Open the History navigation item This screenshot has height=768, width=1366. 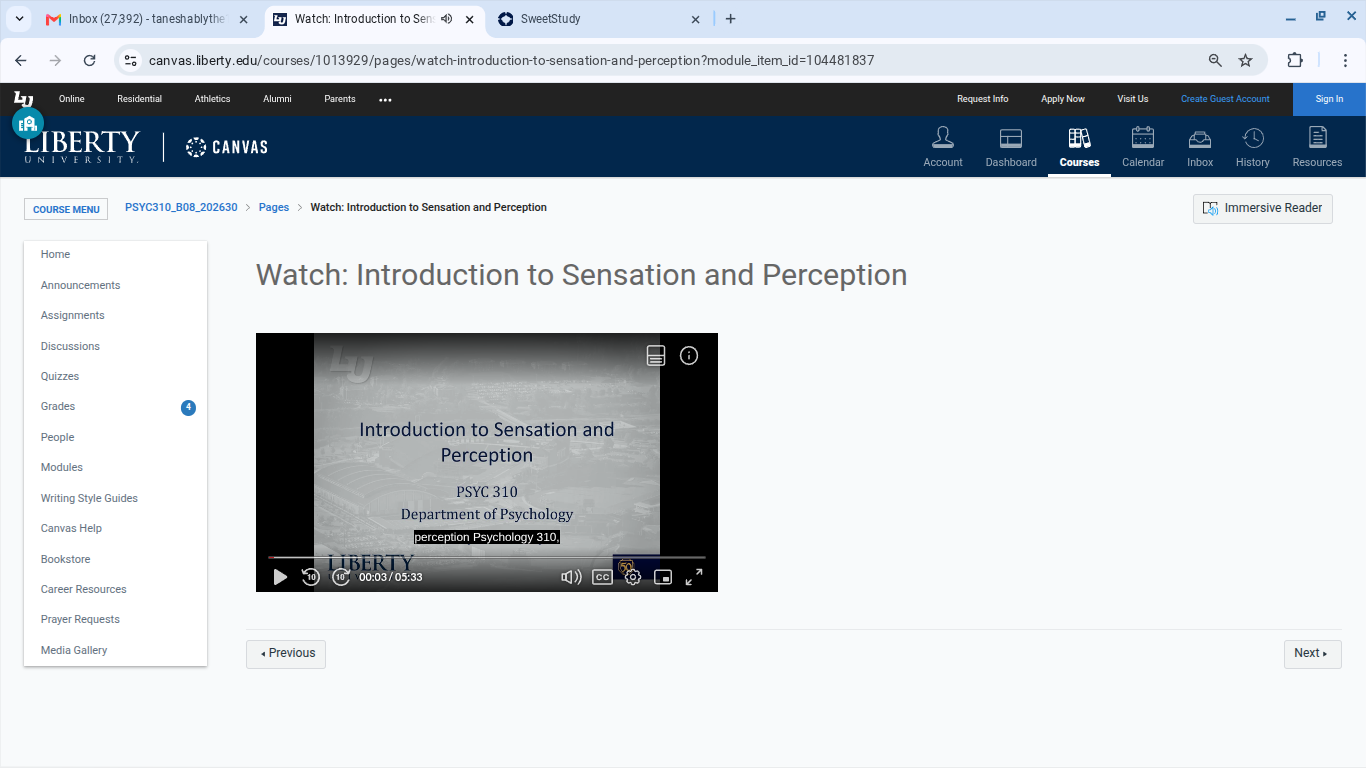1253,146
